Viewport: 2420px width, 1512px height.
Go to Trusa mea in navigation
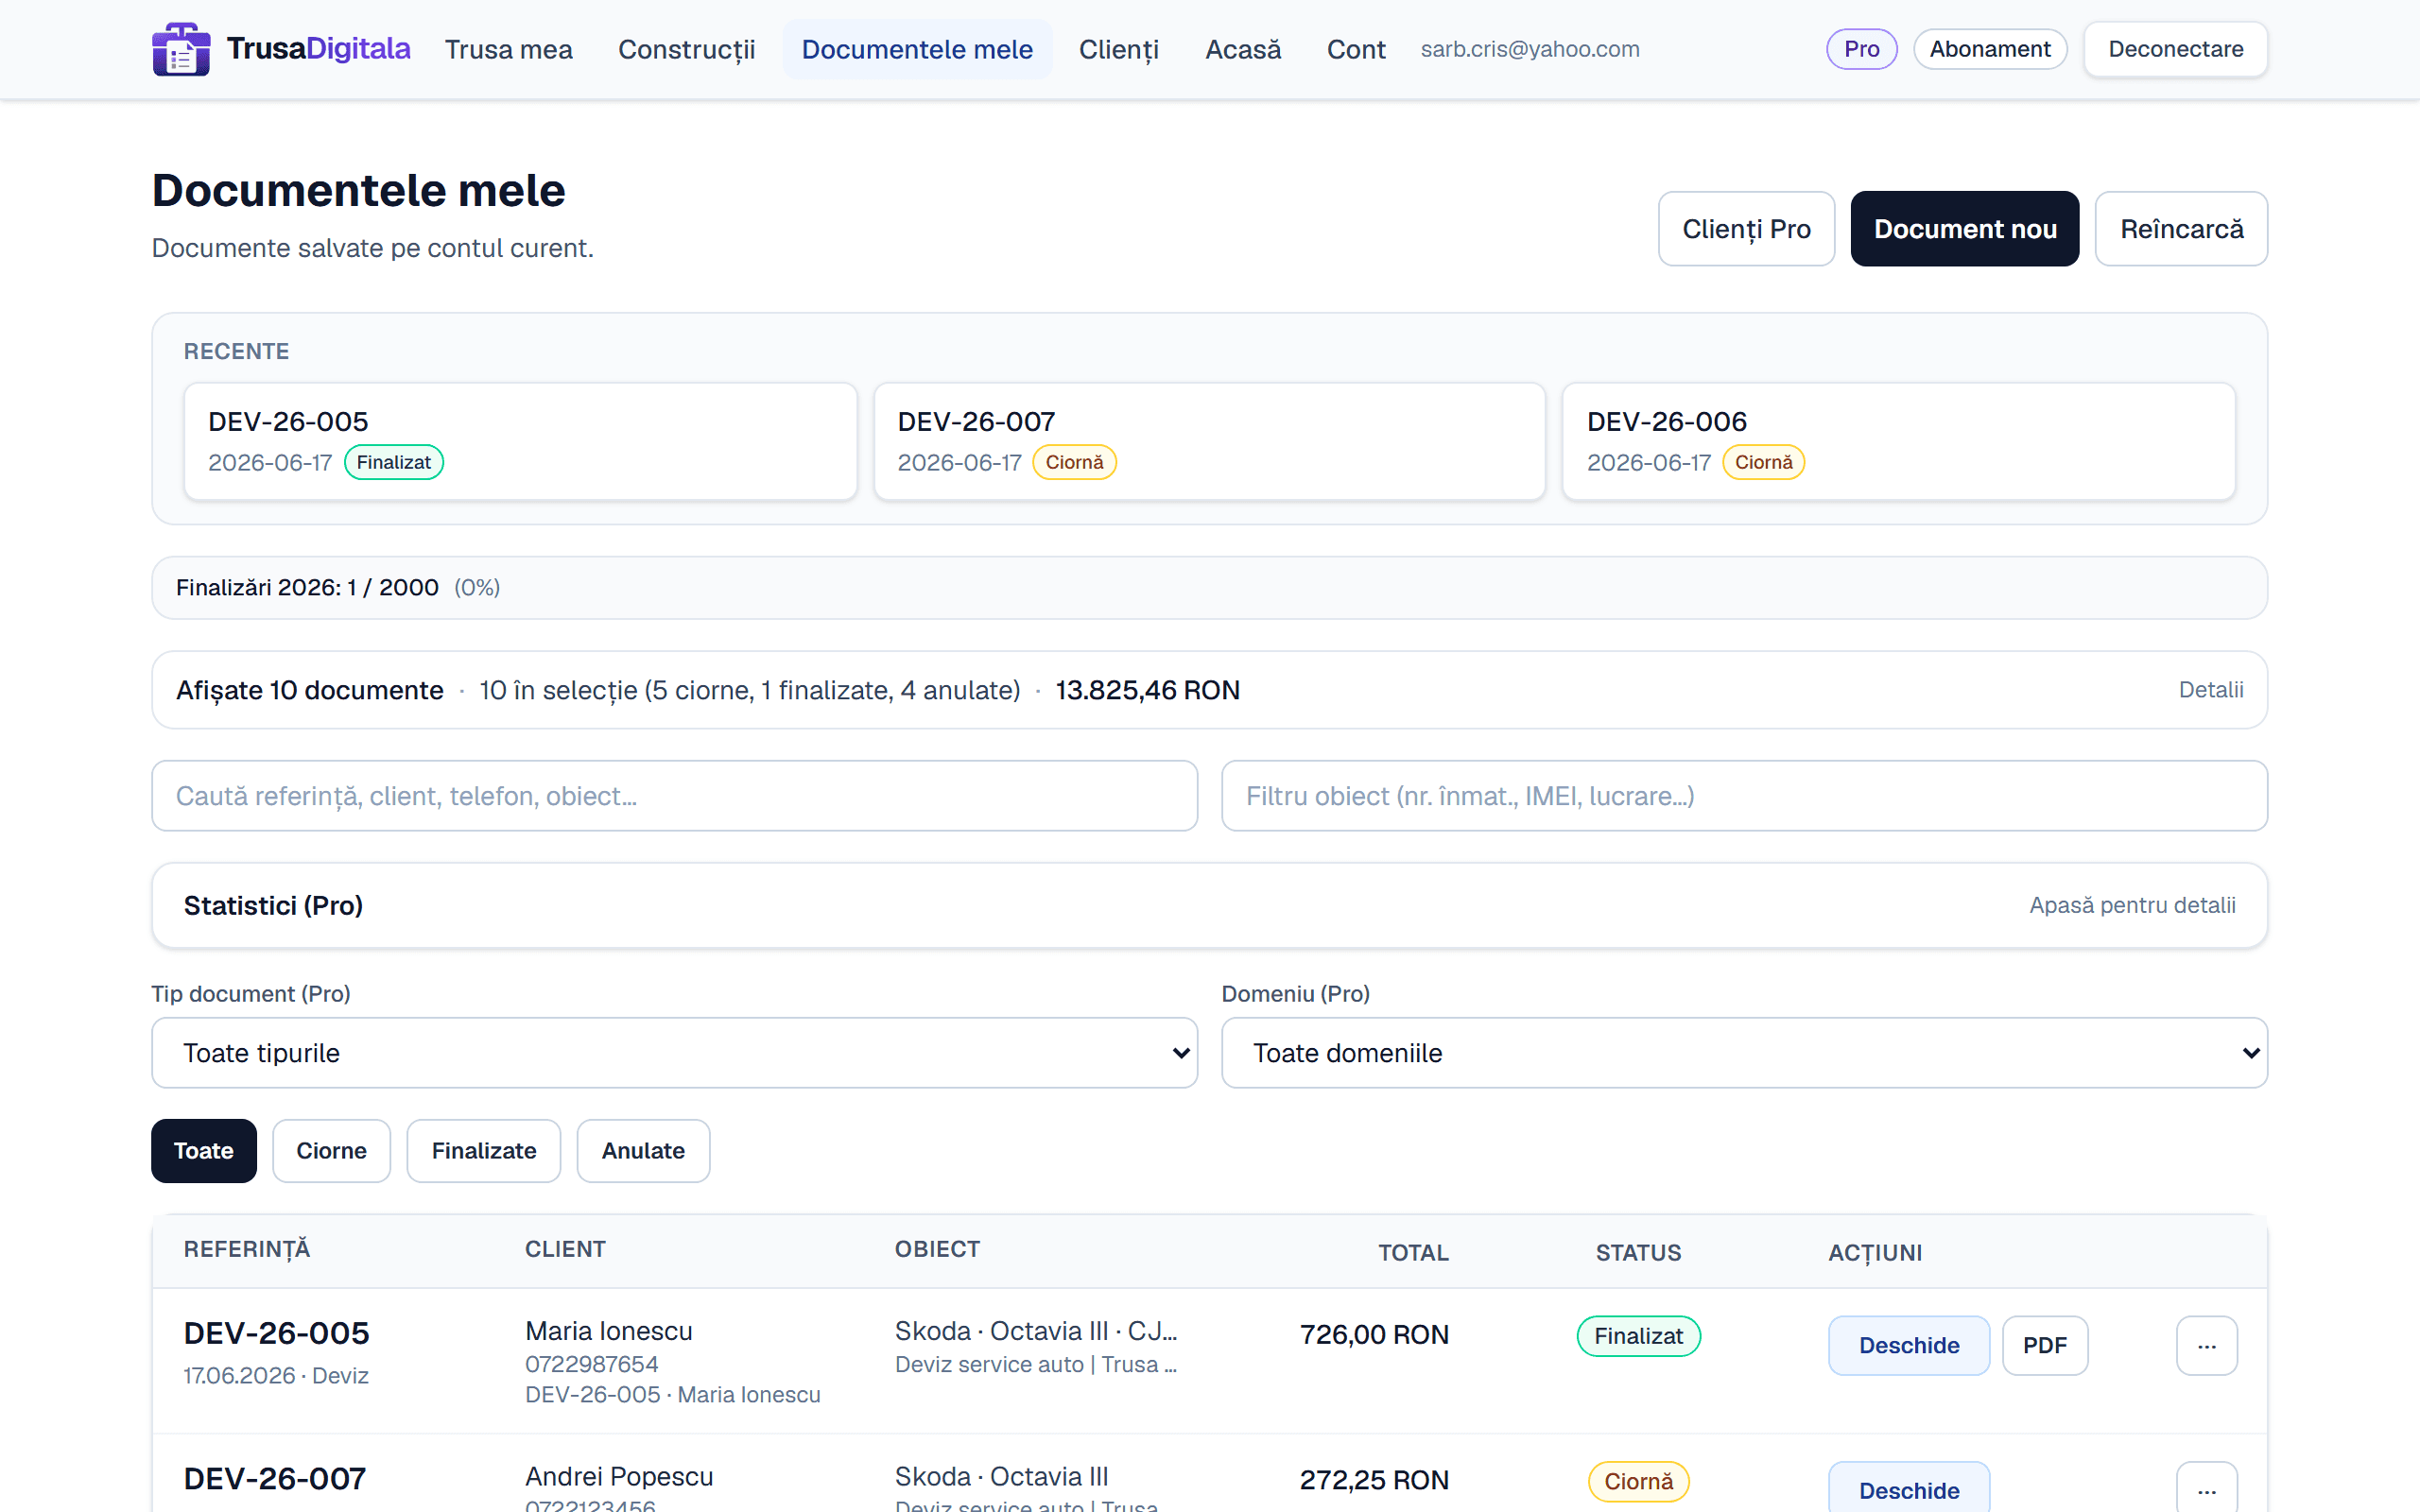508,49
